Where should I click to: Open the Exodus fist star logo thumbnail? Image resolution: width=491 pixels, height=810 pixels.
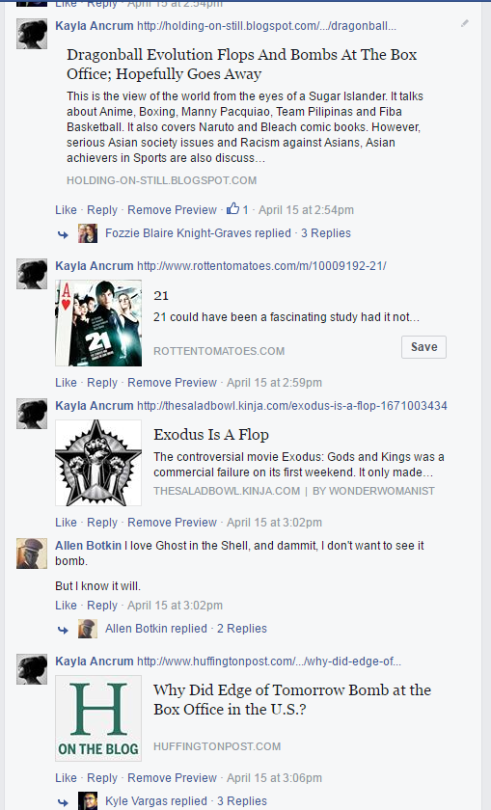[99, 462]
